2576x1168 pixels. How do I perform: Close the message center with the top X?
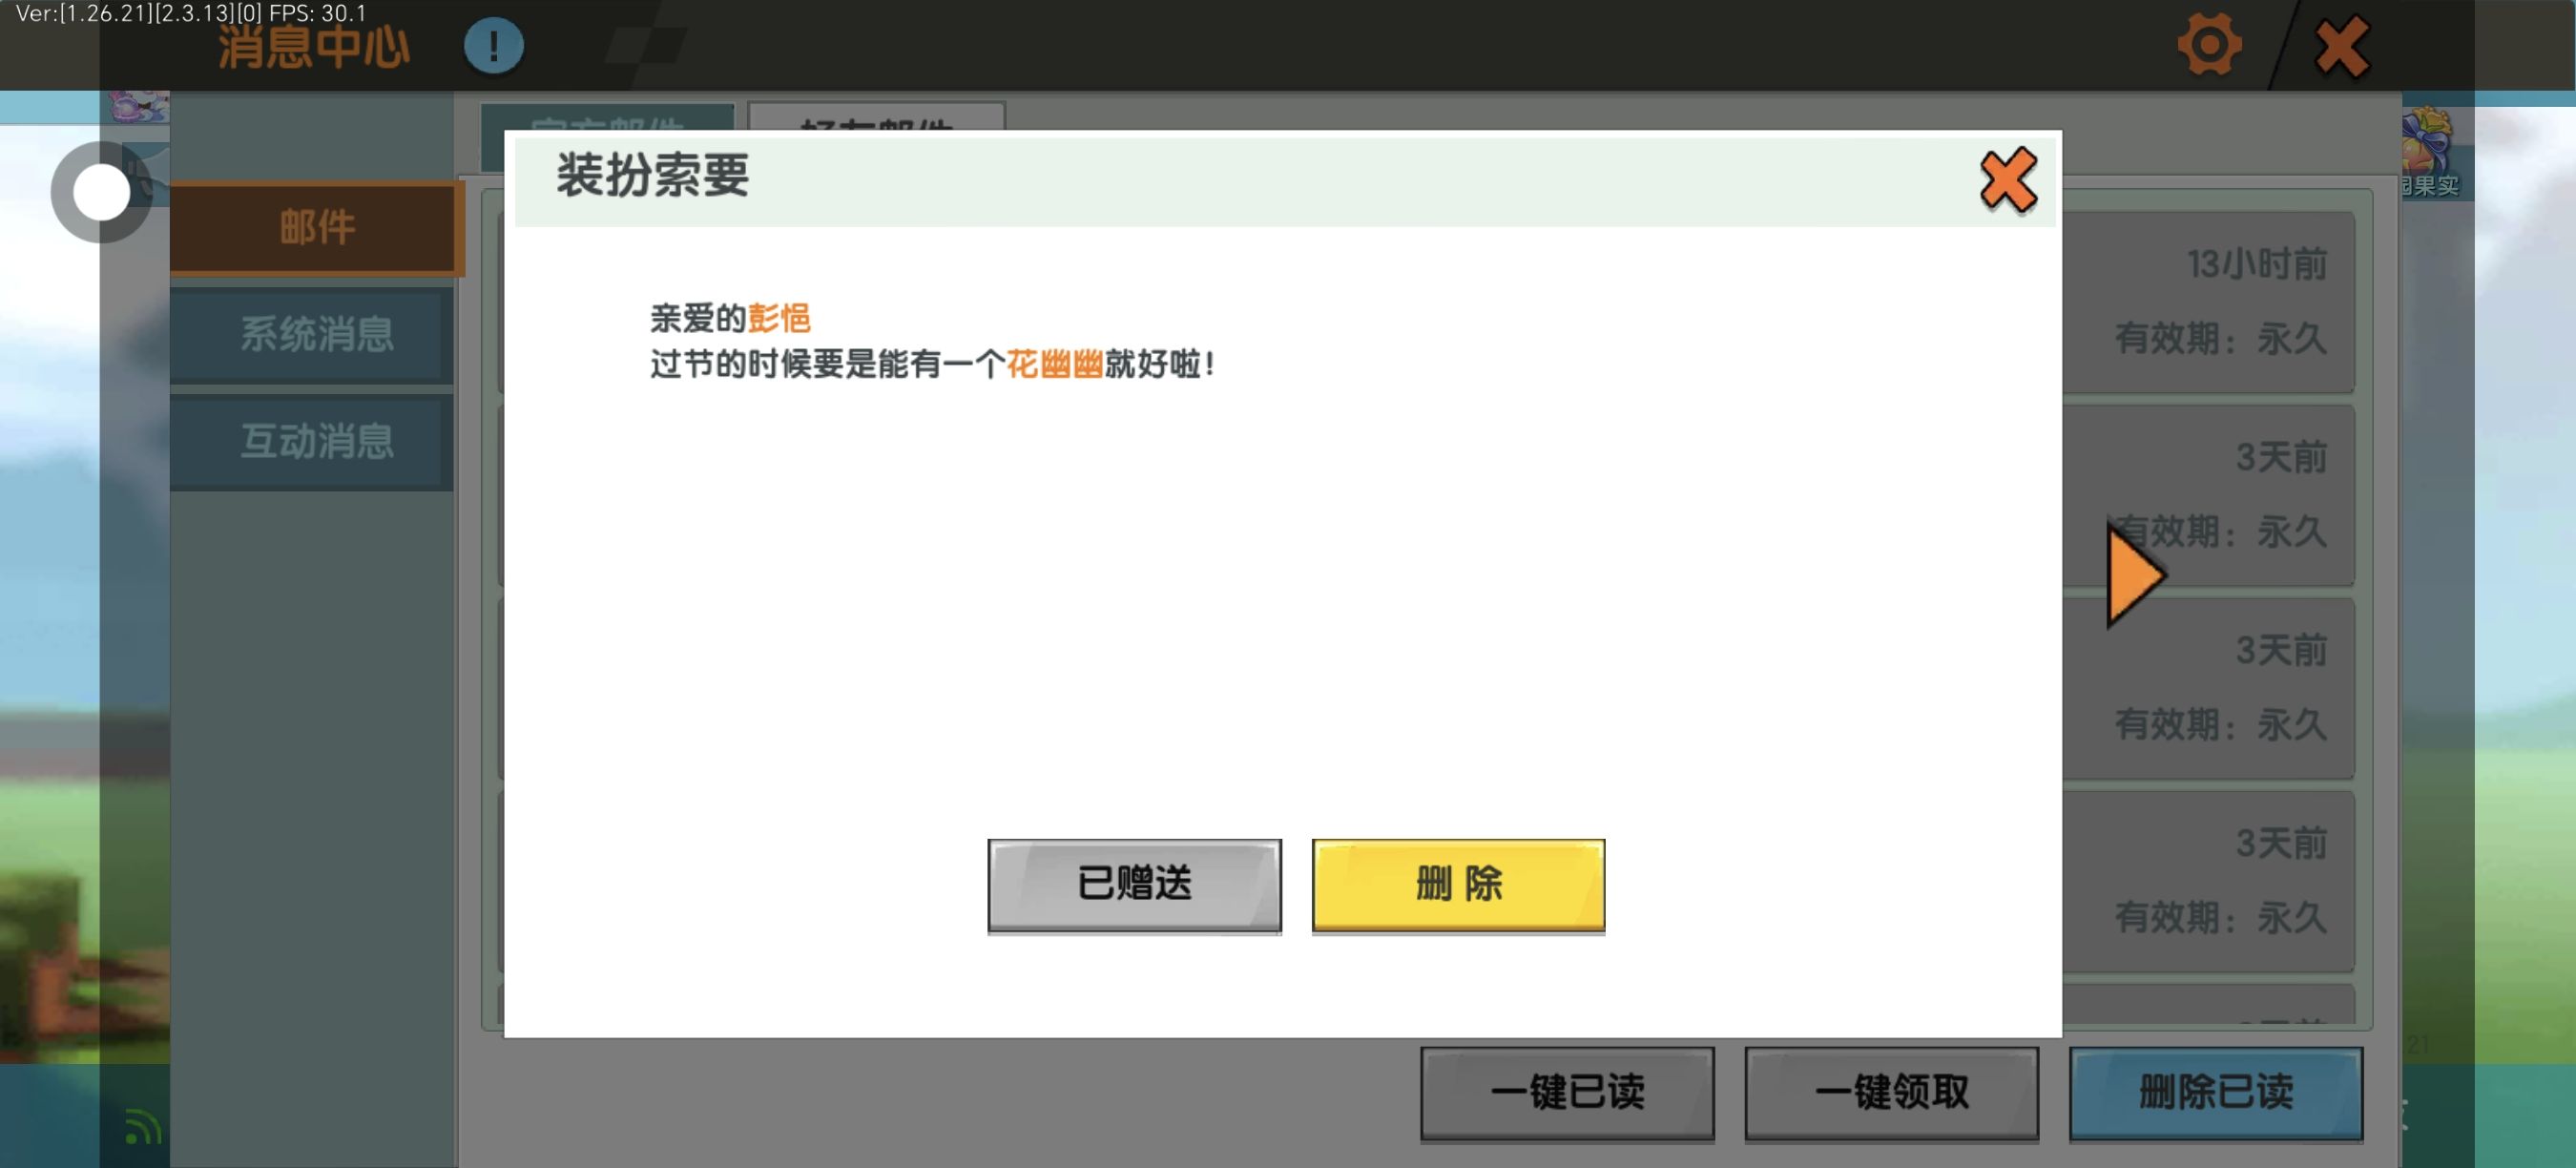2341,47
